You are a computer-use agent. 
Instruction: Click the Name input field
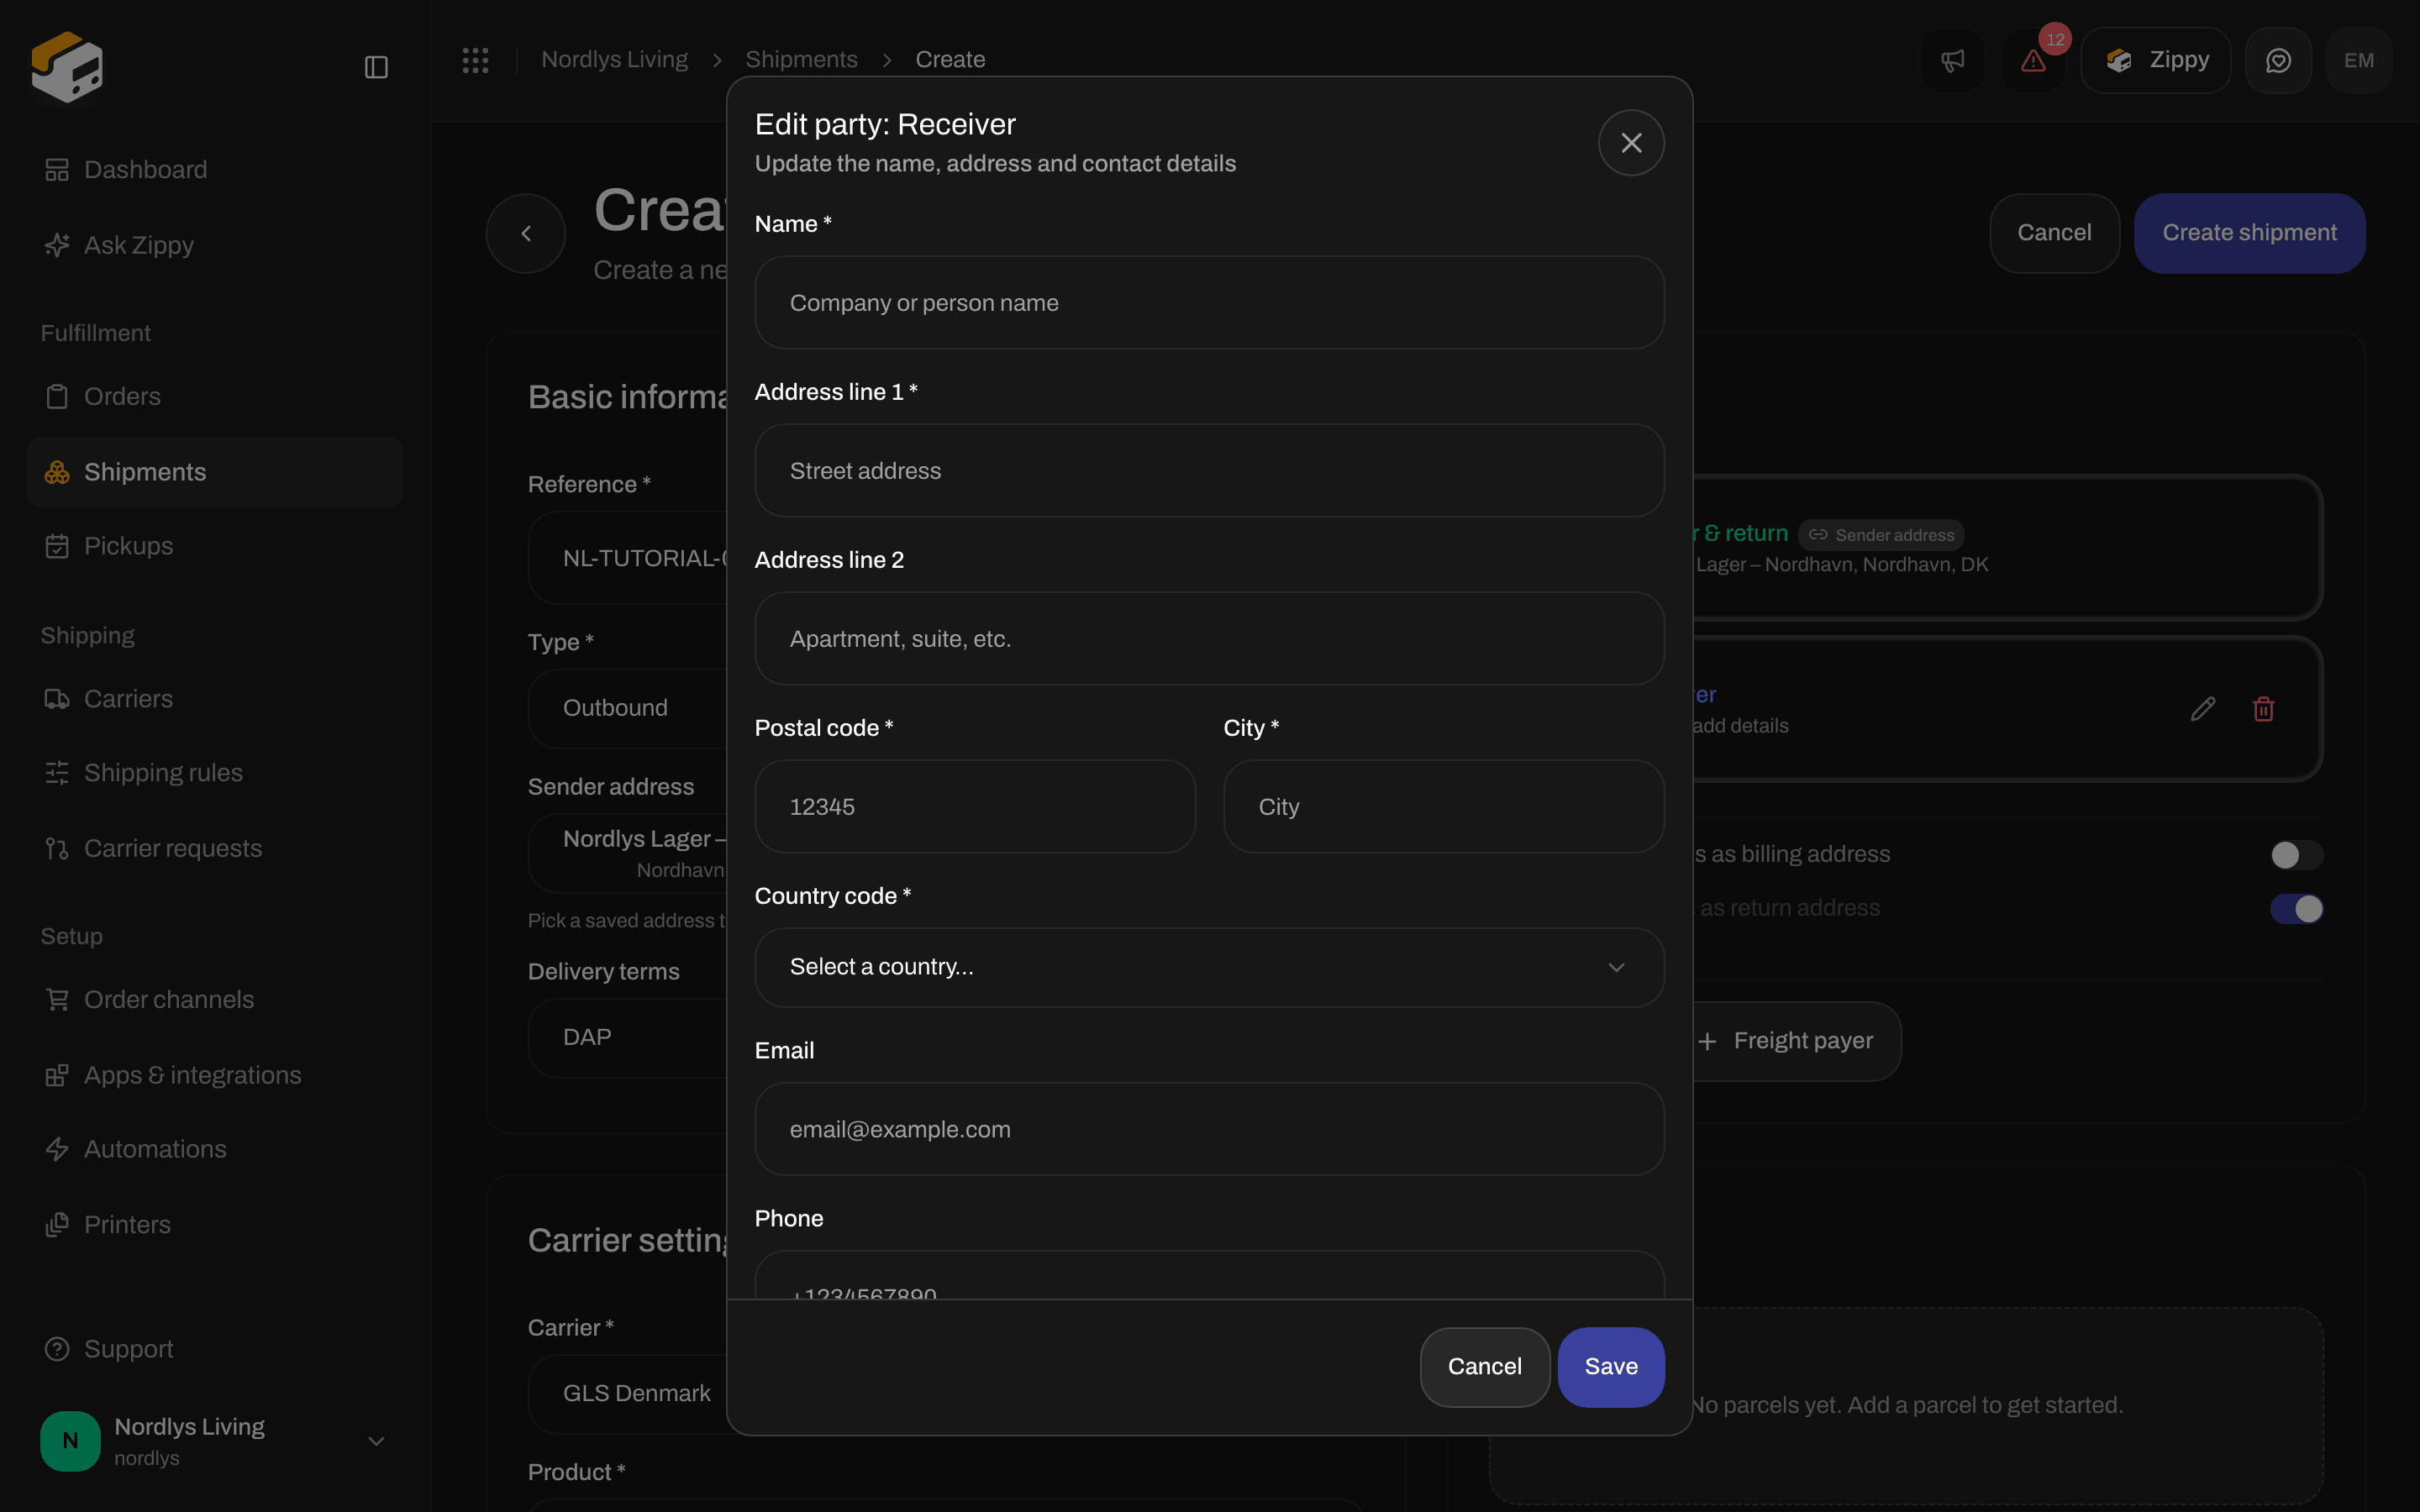1209,303
